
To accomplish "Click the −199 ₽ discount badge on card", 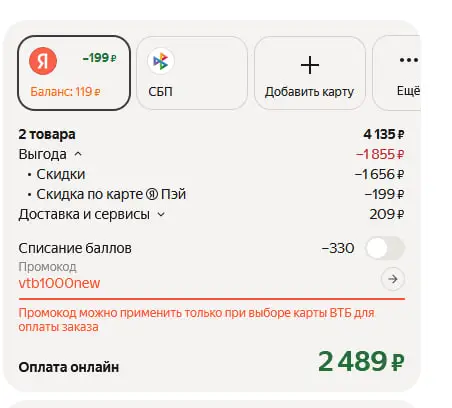I will pyautogui.click(x=99, y=58).
